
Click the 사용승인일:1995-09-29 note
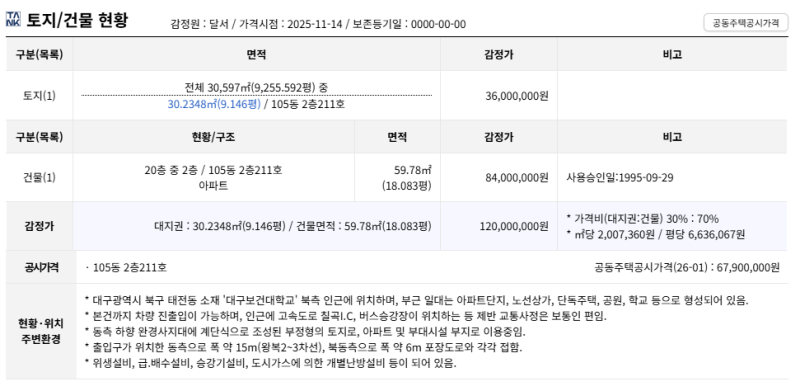click(x=620, y=178)
